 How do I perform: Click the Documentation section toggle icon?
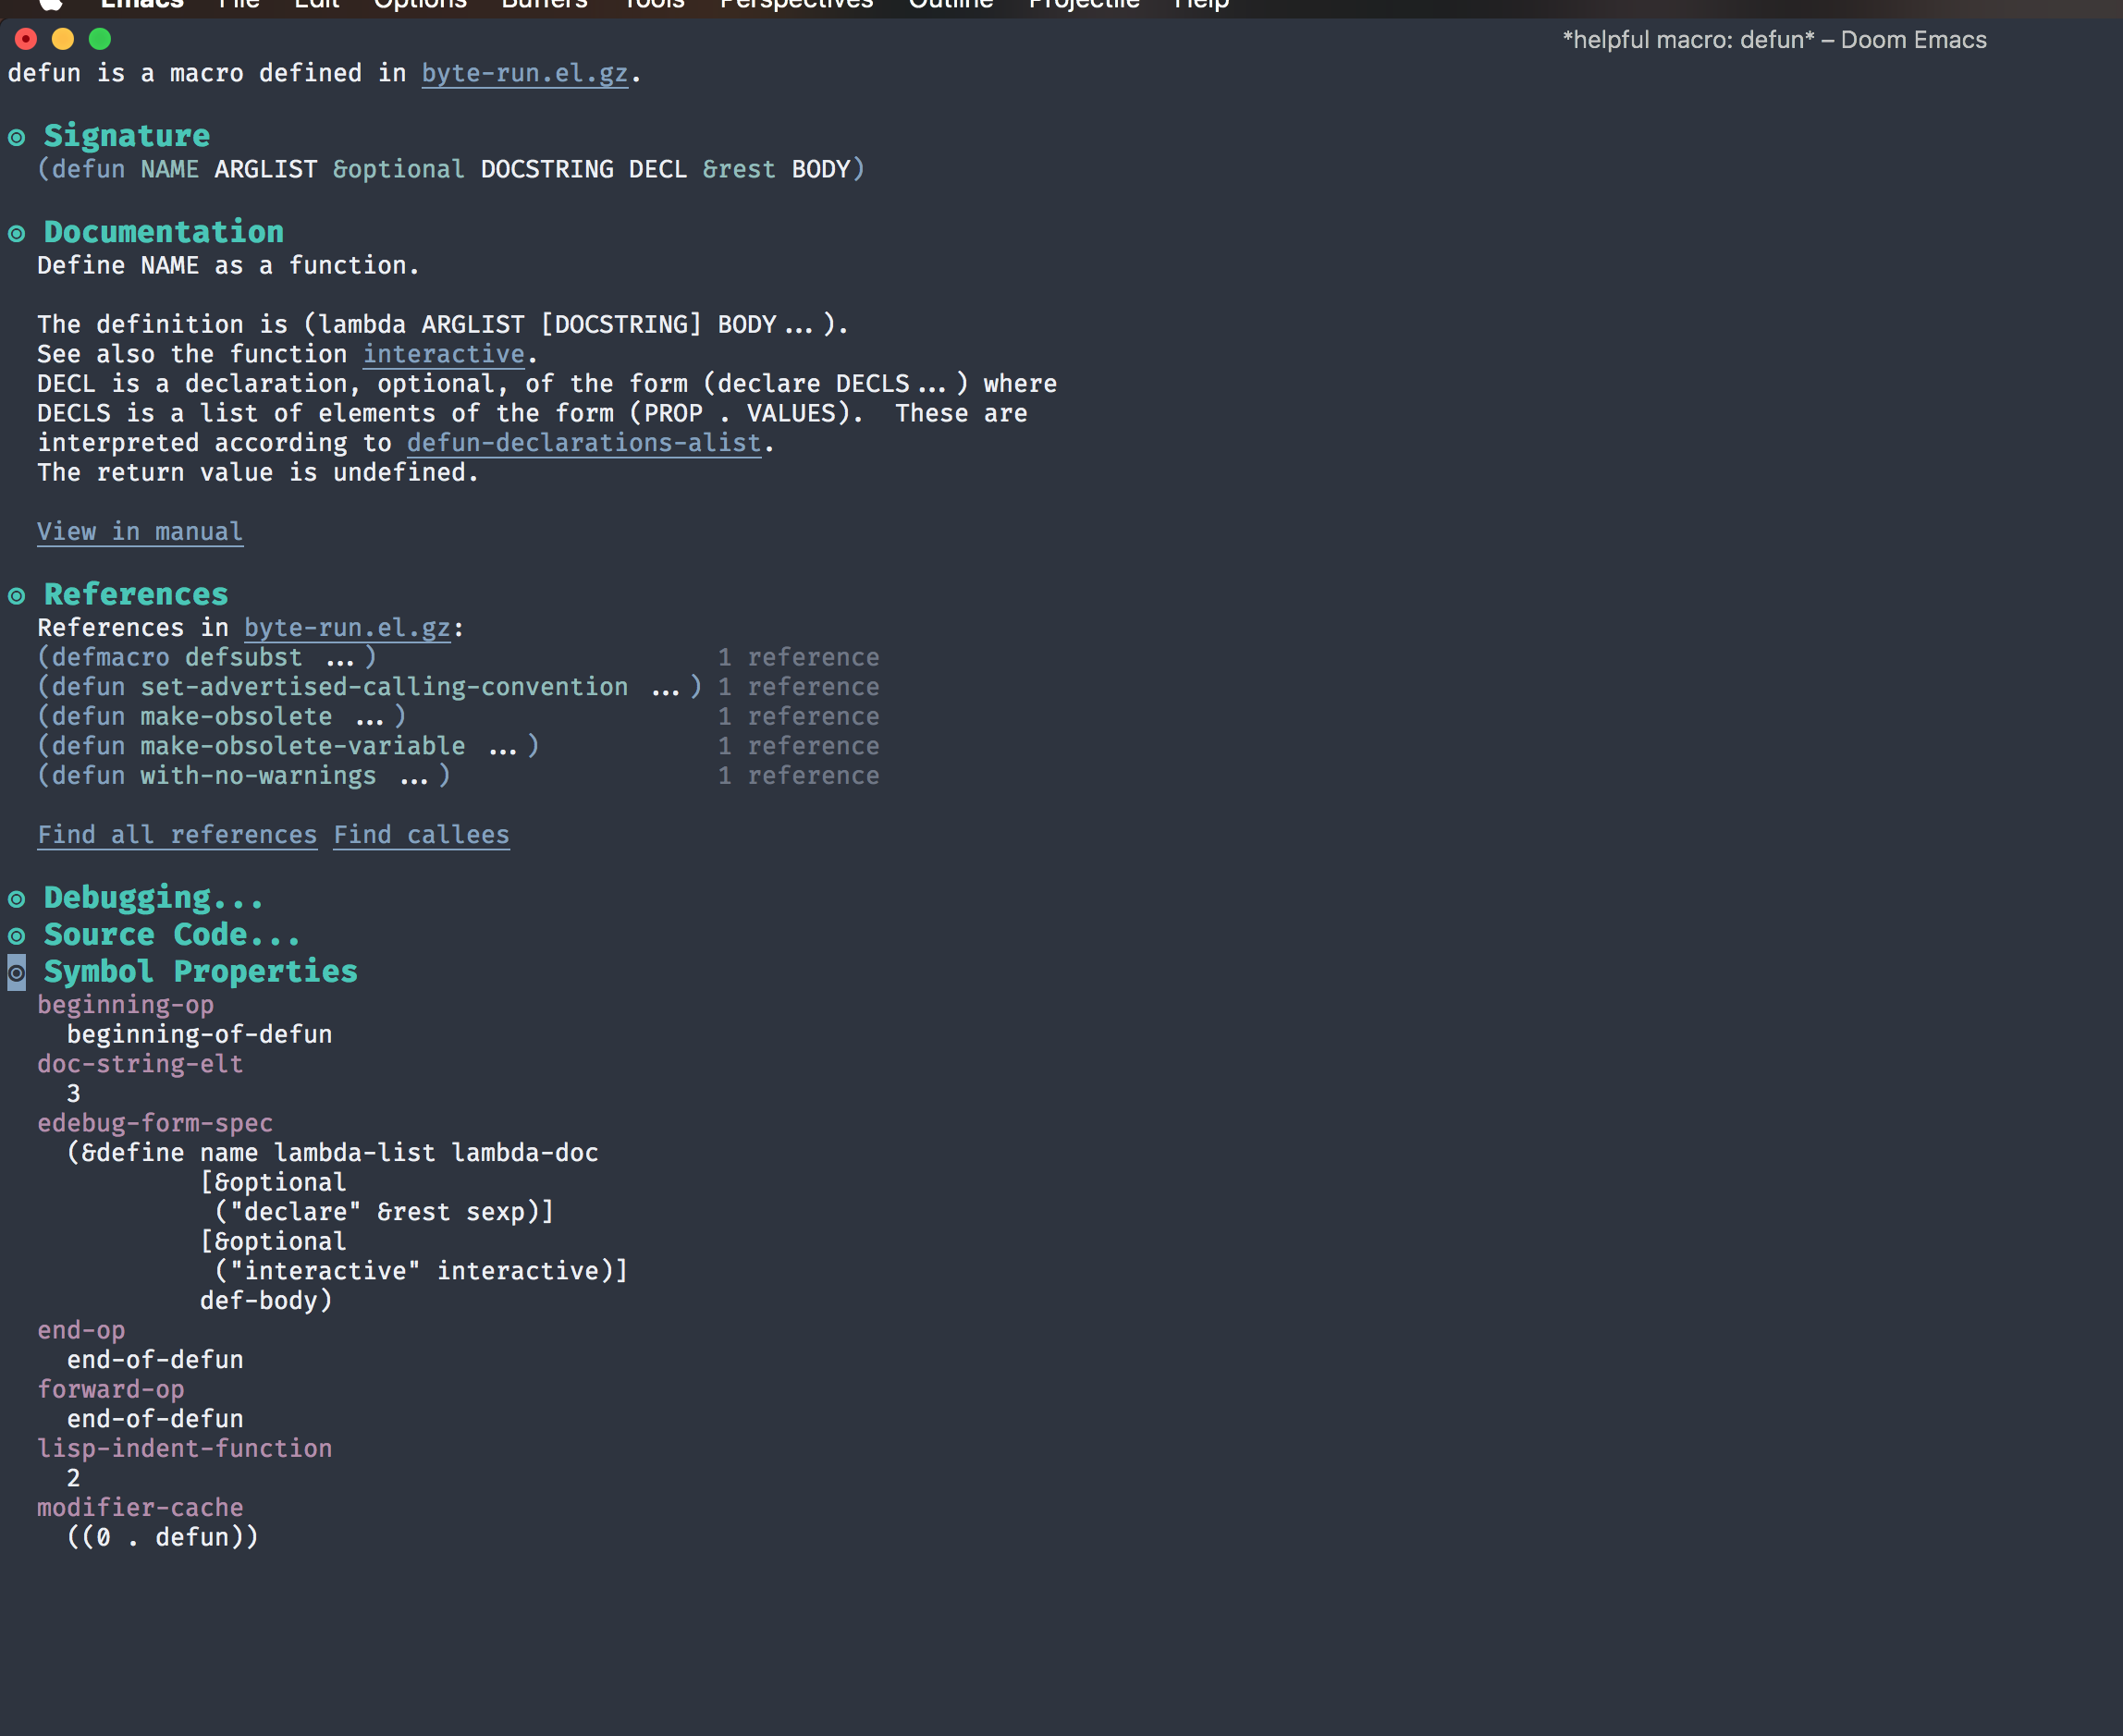[18, 231]
